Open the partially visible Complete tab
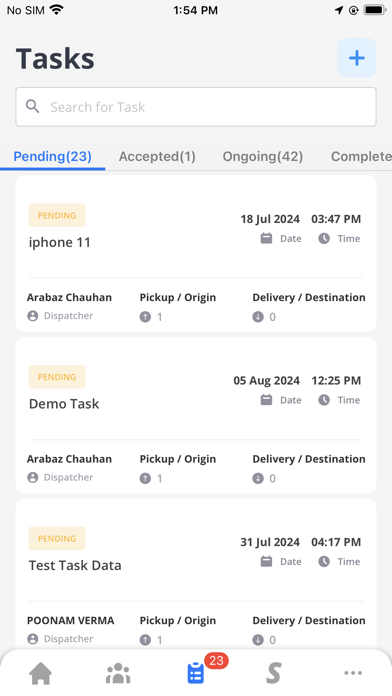Image resolution: width=392 pixels, height=696 pixels. coord(361,156)
